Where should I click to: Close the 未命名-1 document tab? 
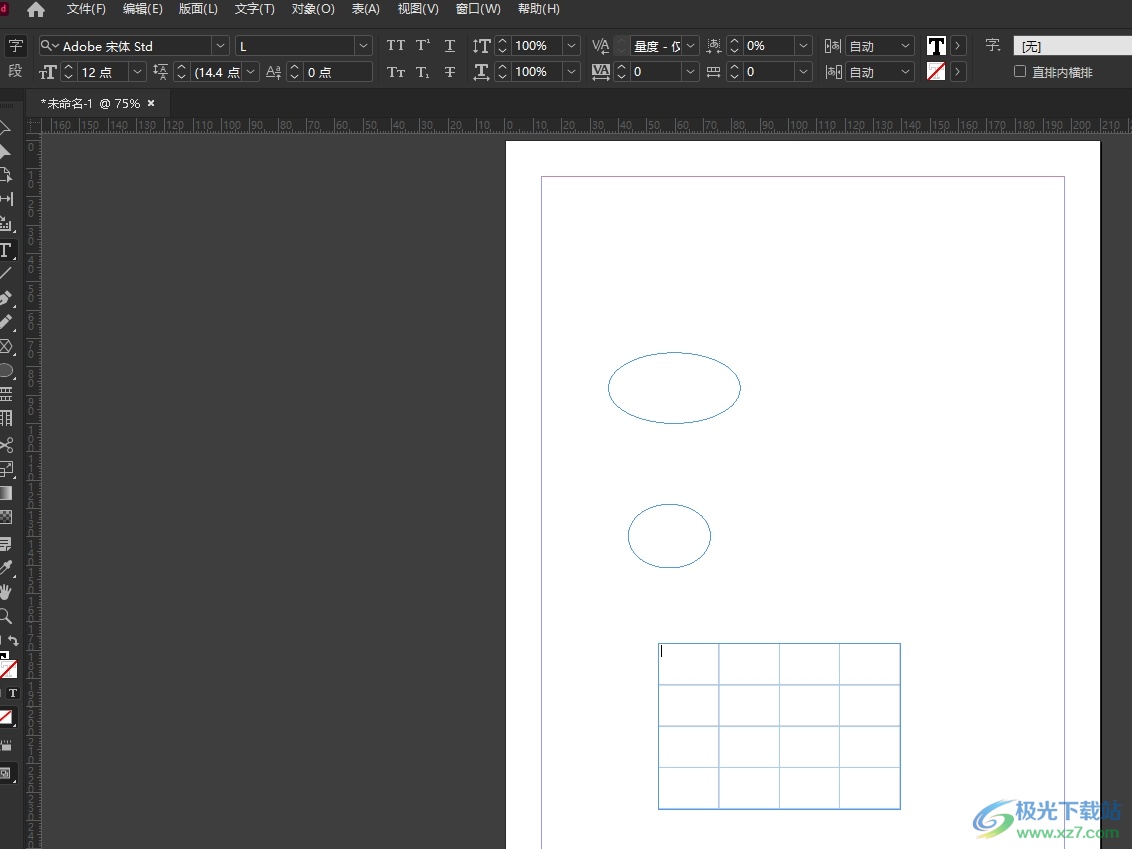pyautogui.click(x=151, y=103)
